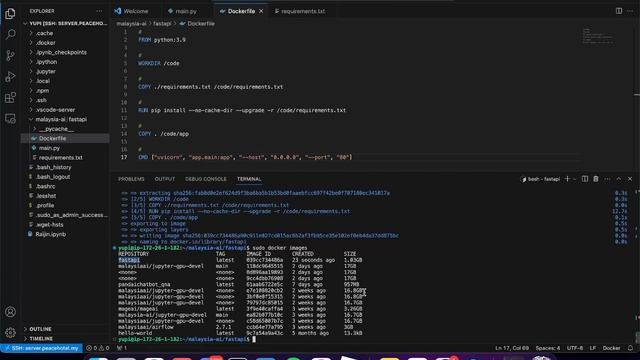Collapse the YUPI SSH workspace root

65,24
